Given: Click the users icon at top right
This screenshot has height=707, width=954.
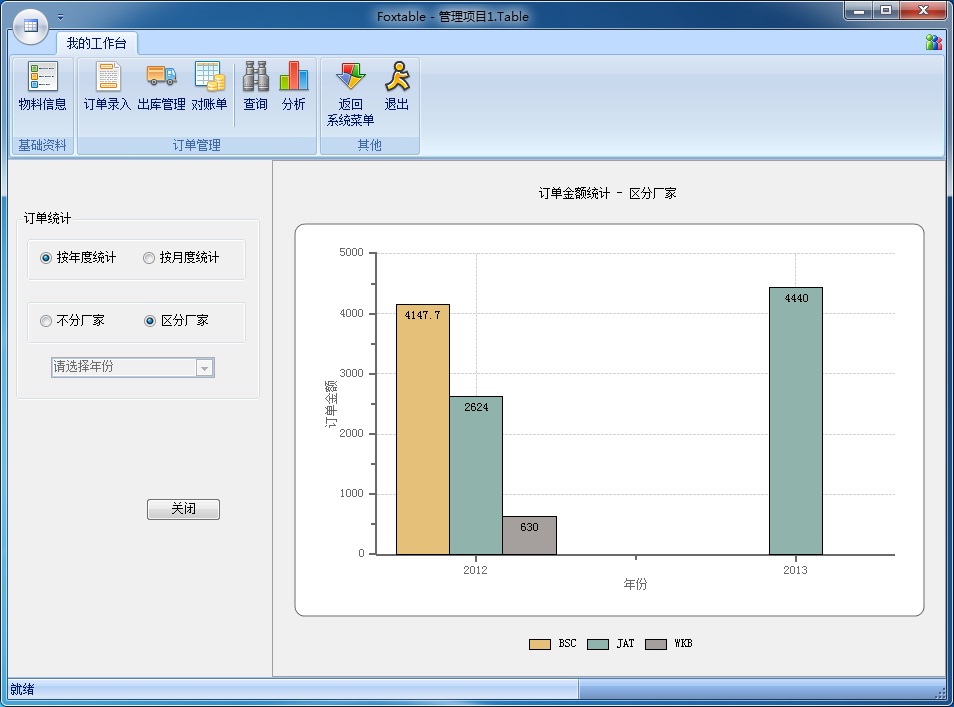Looking at the screenshot, I should point(933,42).
